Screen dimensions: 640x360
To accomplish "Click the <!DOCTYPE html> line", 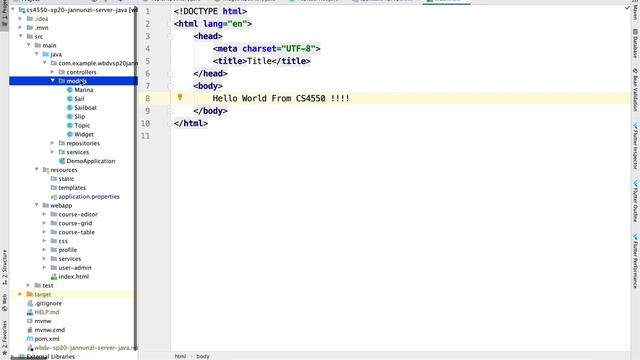I will point(210,11).
